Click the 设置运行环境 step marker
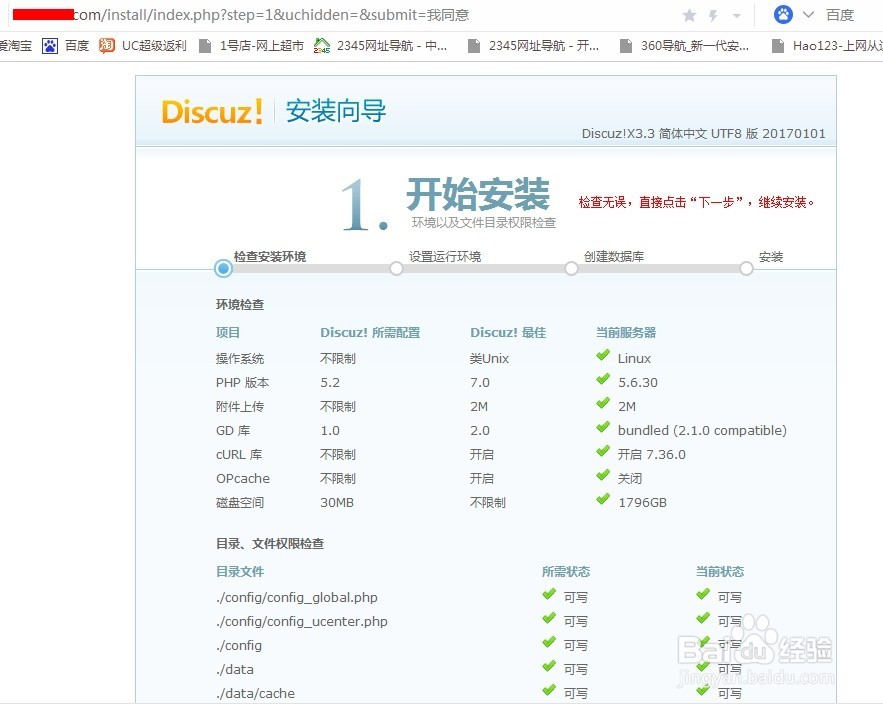 (396, 269)
